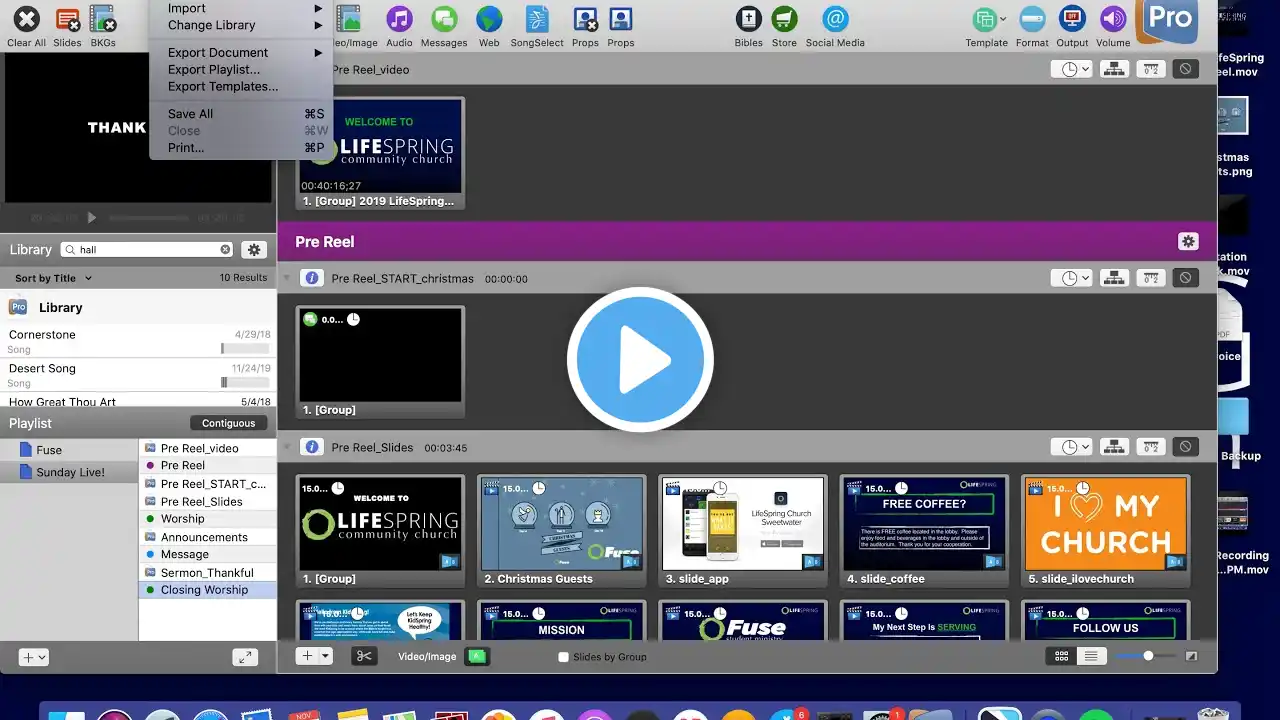Click the Library search field
This screenshot has height=720, width=1280.
147,250
